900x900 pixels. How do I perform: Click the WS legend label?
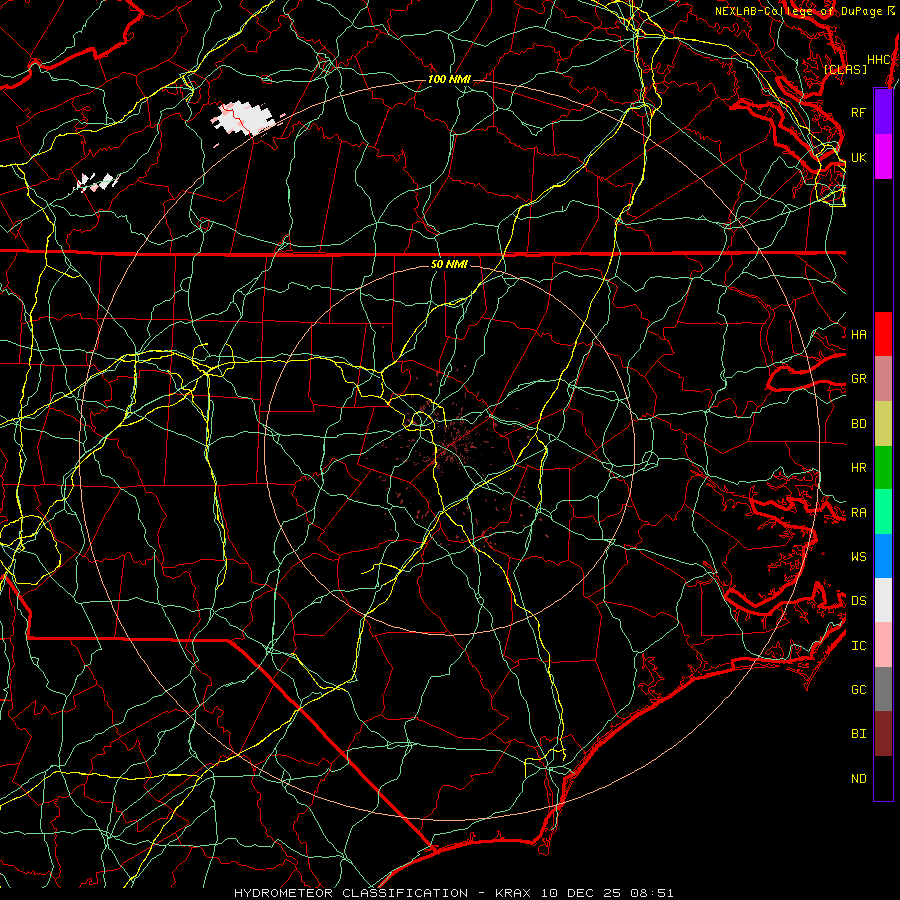point(859,557)
